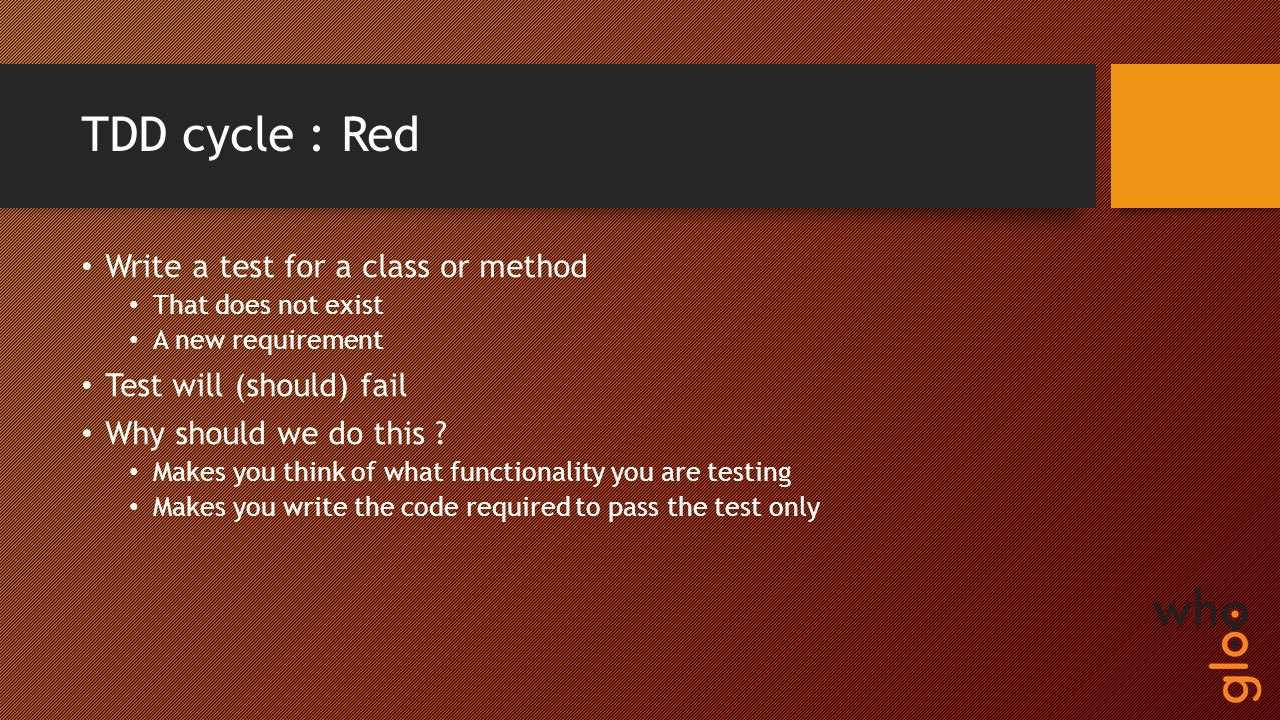The height and width of the screenshot is (720, 1280).
Task: Click the bullet before 'Test will (should) fail'
Action: (87, 386)
